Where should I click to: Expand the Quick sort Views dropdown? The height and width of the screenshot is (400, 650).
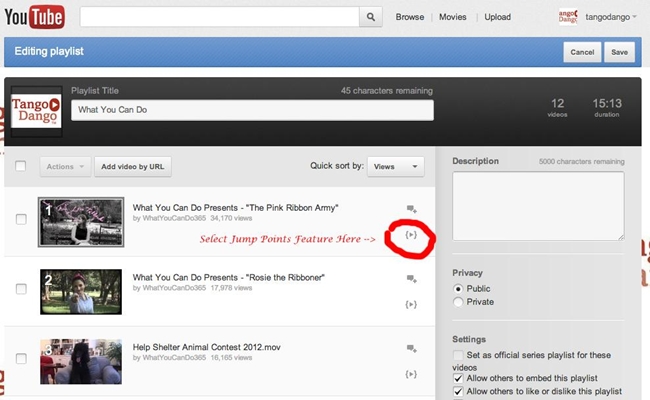[394, 166]
